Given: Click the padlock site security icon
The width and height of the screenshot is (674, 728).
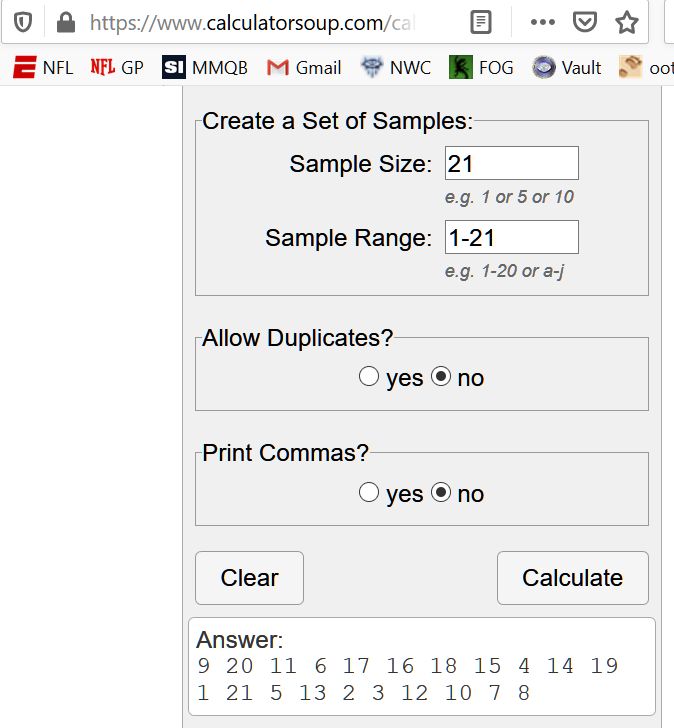Looking at the screenshot, I should point(66,21).
